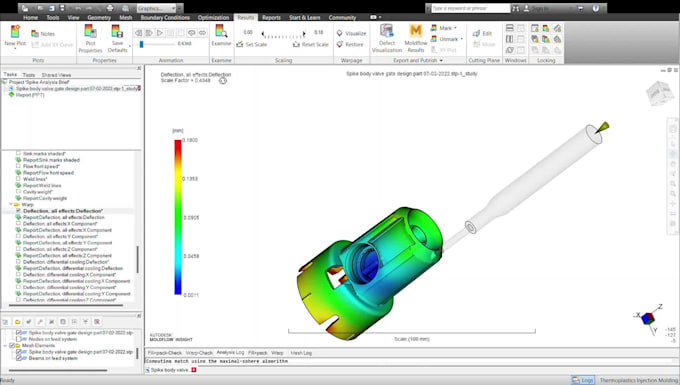The image size is (680, 385).
Task: Click the scaling range slider
Action: click(x=283, y=34)
